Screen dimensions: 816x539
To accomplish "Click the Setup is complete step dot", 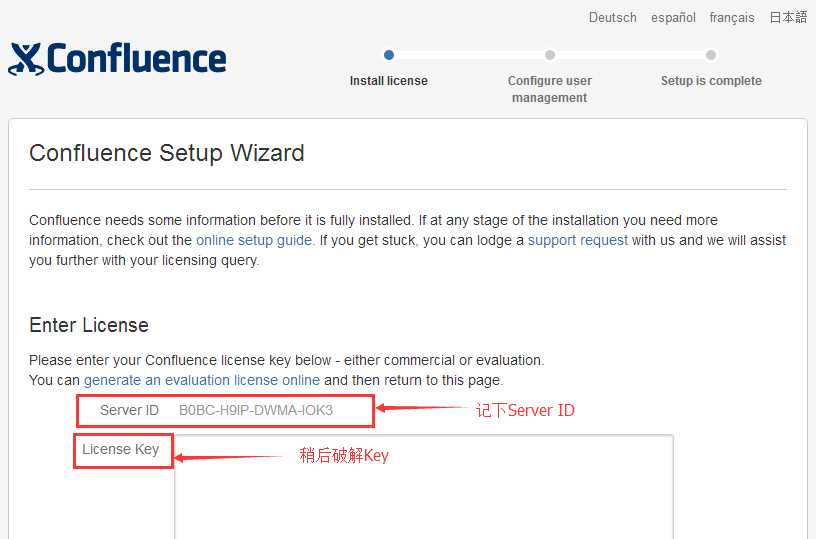I will pos(711,55).
